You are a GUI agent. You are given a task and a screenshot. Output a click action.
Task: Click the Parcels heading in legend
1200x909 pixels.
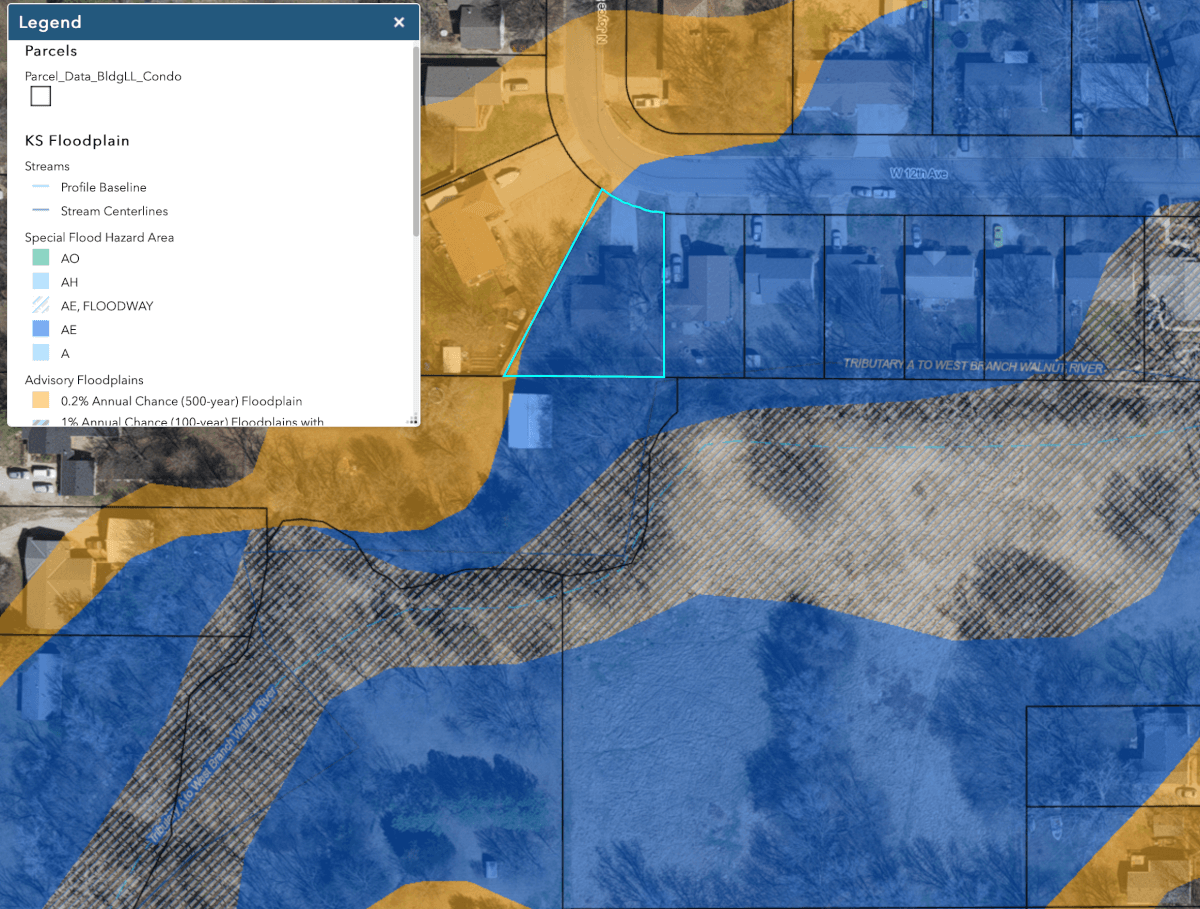51,51
